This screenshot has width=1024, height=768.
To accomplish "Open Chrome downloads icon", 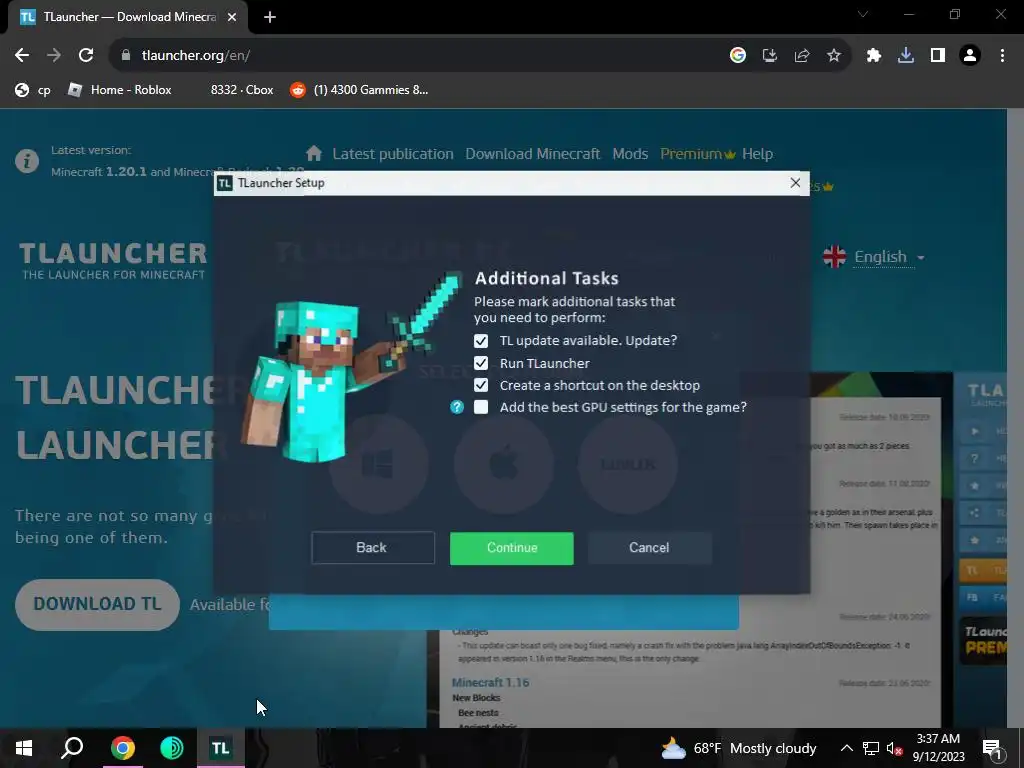I will tap(906, 56).
